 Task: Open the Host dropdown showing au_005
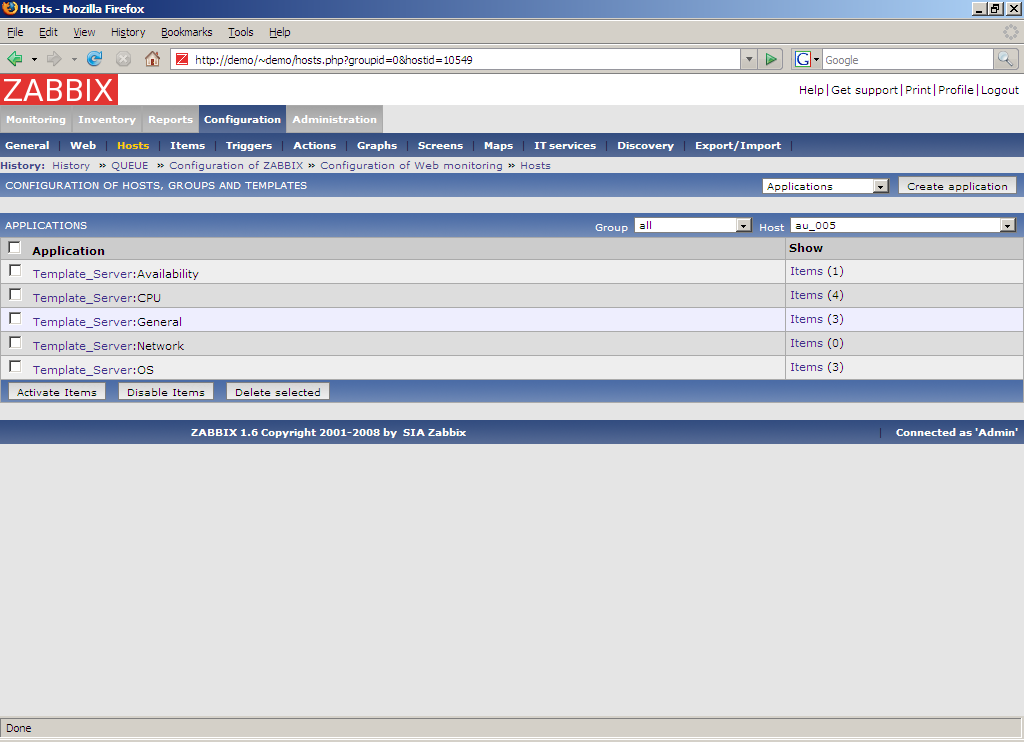coord(903,225)
